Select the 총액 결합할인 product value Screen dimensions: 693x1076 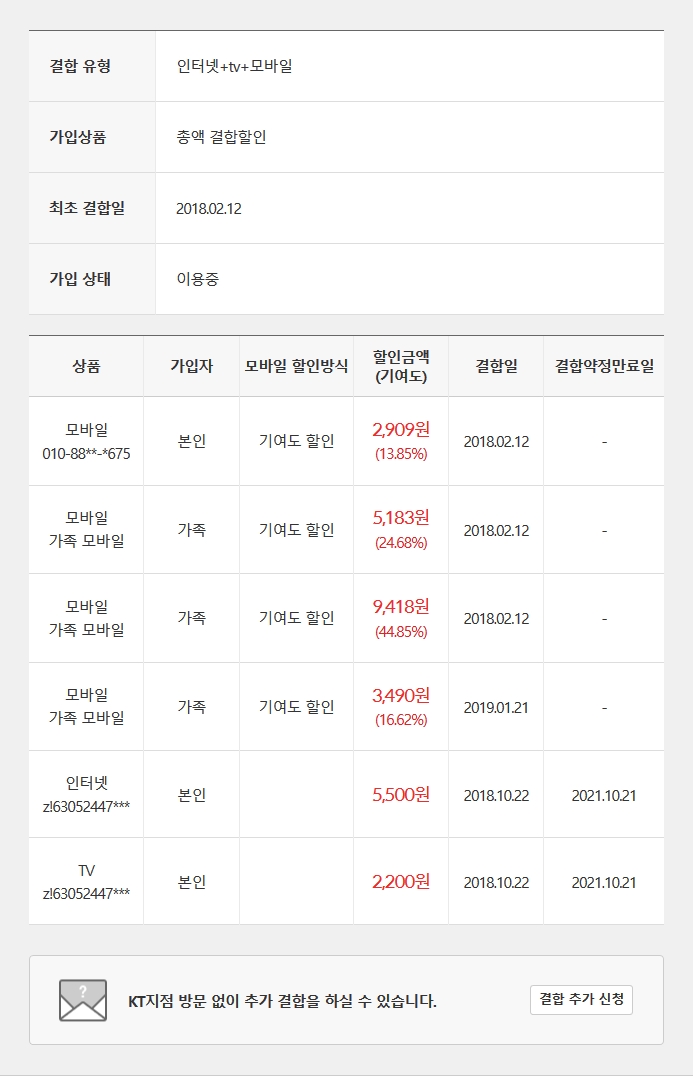pyautogui.click(x=221, y=137)
